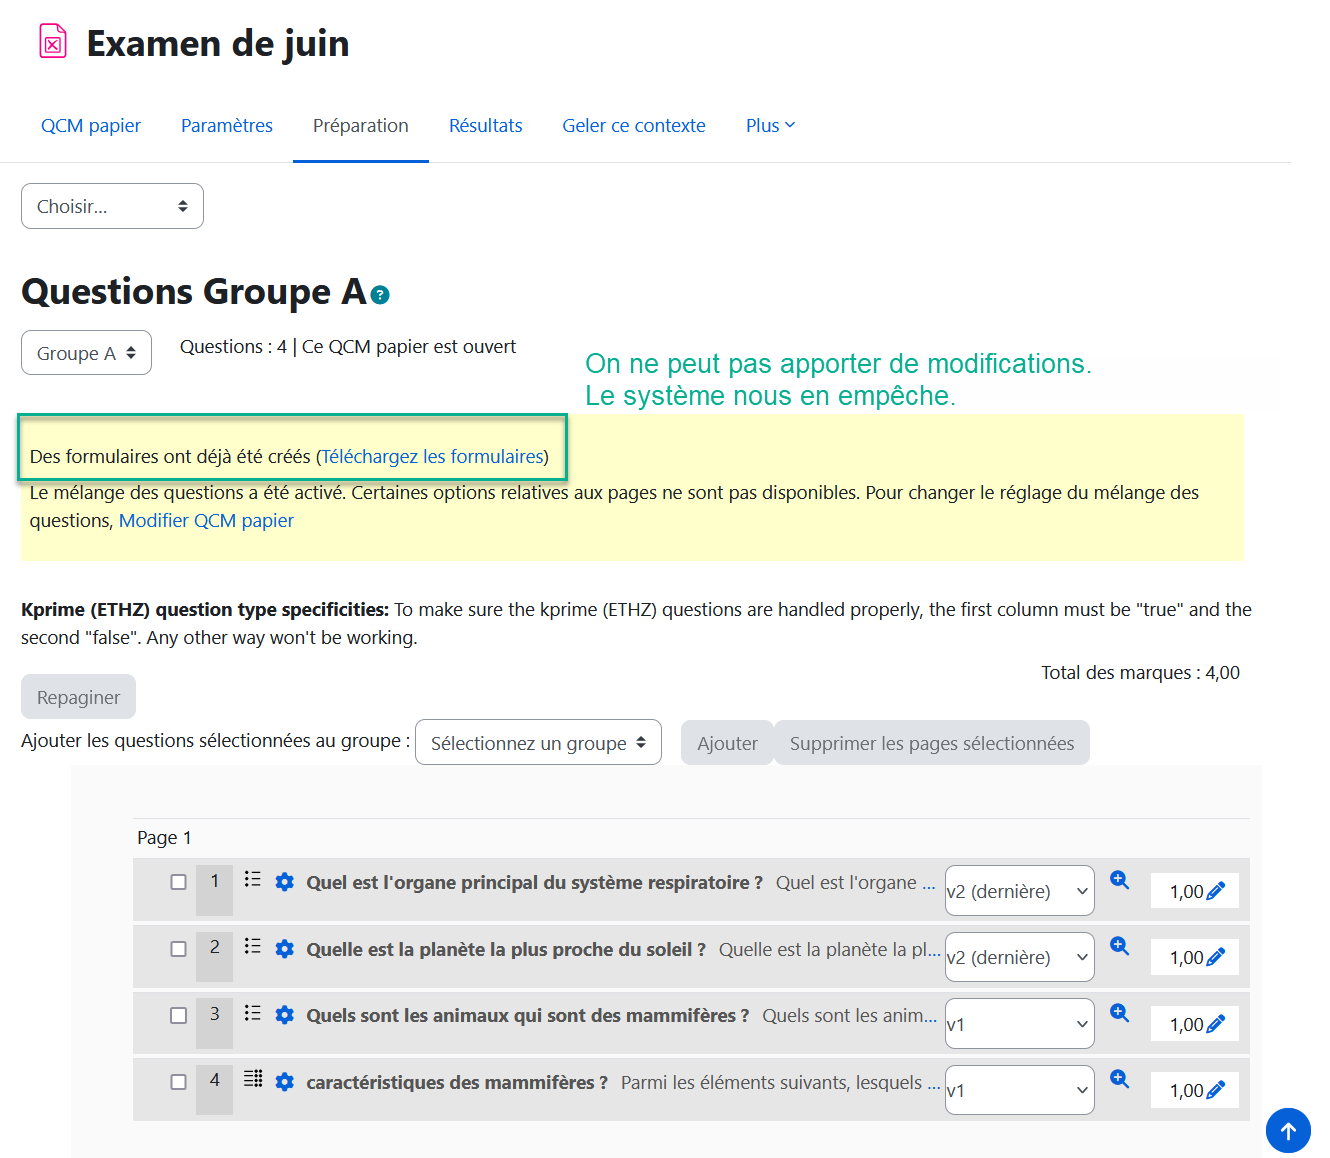Click the help icon beside Questions Groupe A
Image resolution: width=1330 pixels, height=1158 pixels.
380,295
